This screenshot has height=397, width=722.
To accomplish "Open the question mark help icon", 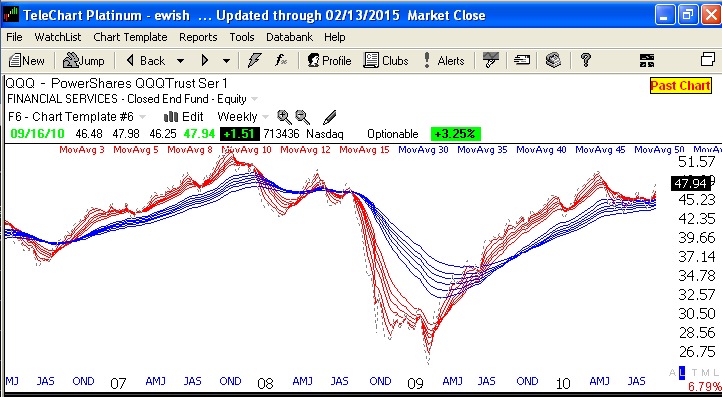I will click(x=586, y=60).
